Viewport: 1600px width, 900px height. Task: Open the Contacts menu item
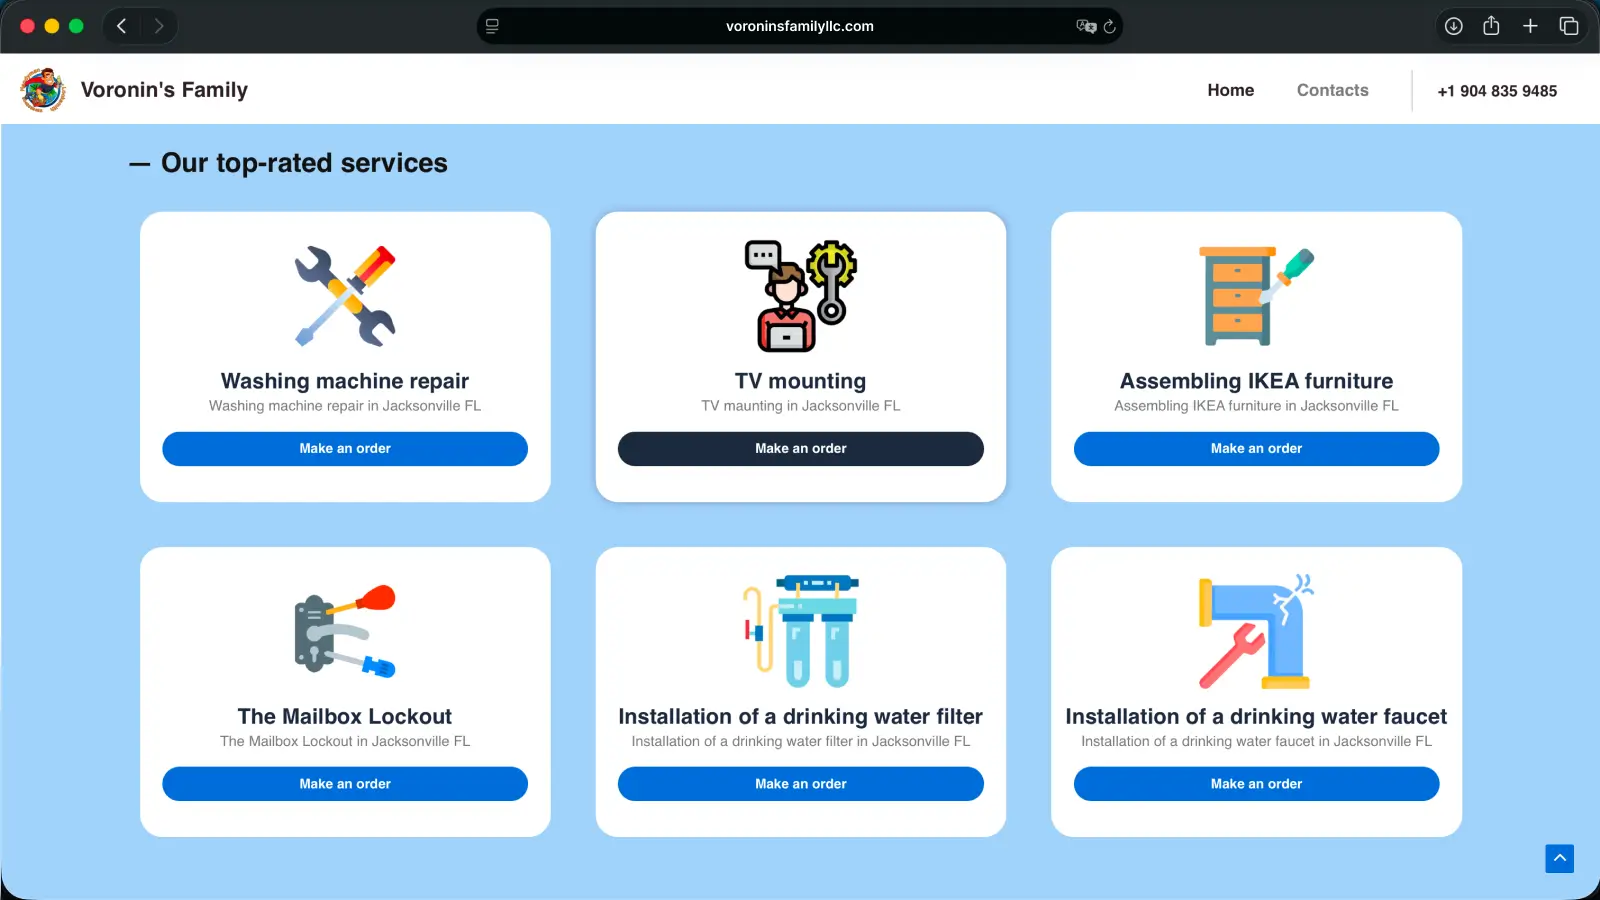point(1332,90)
